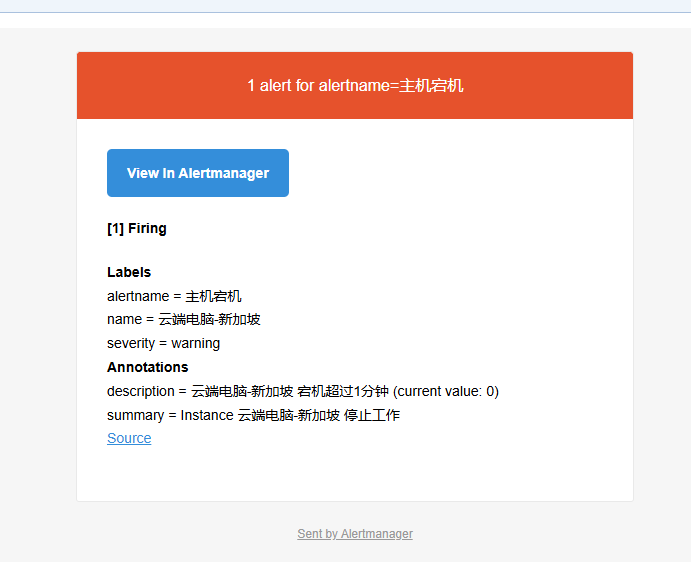Click the Labels section heading
The height and width of the screenshot is (562, 691).
click(x=129, y=272)
